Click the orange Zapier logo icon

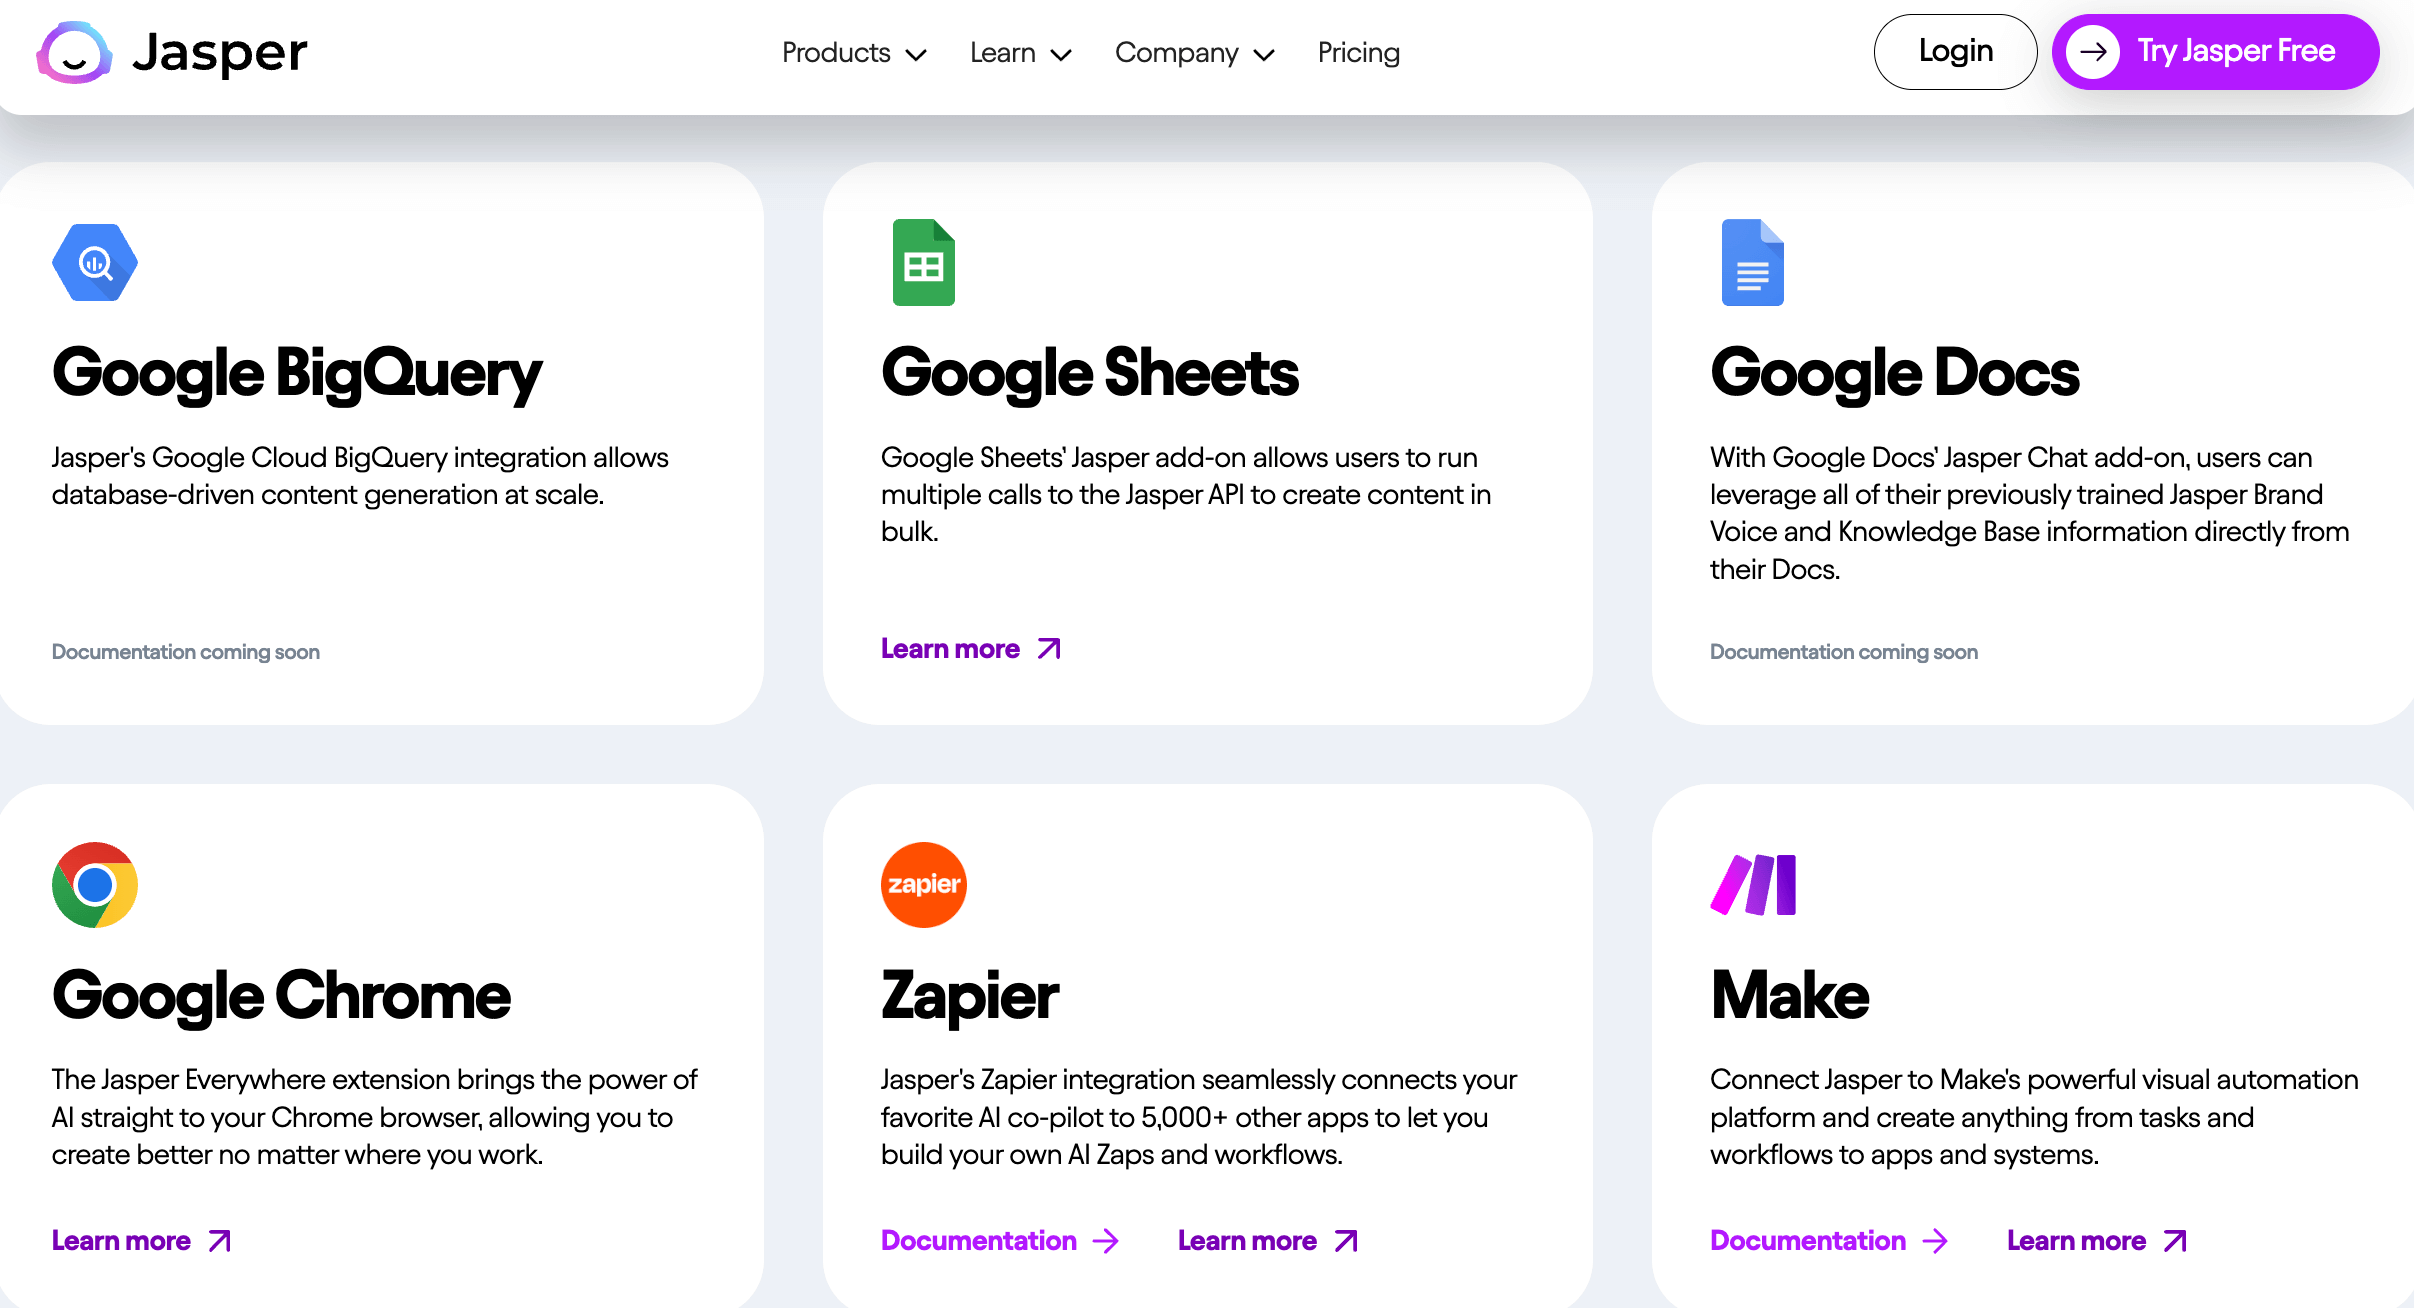point(923,885)
